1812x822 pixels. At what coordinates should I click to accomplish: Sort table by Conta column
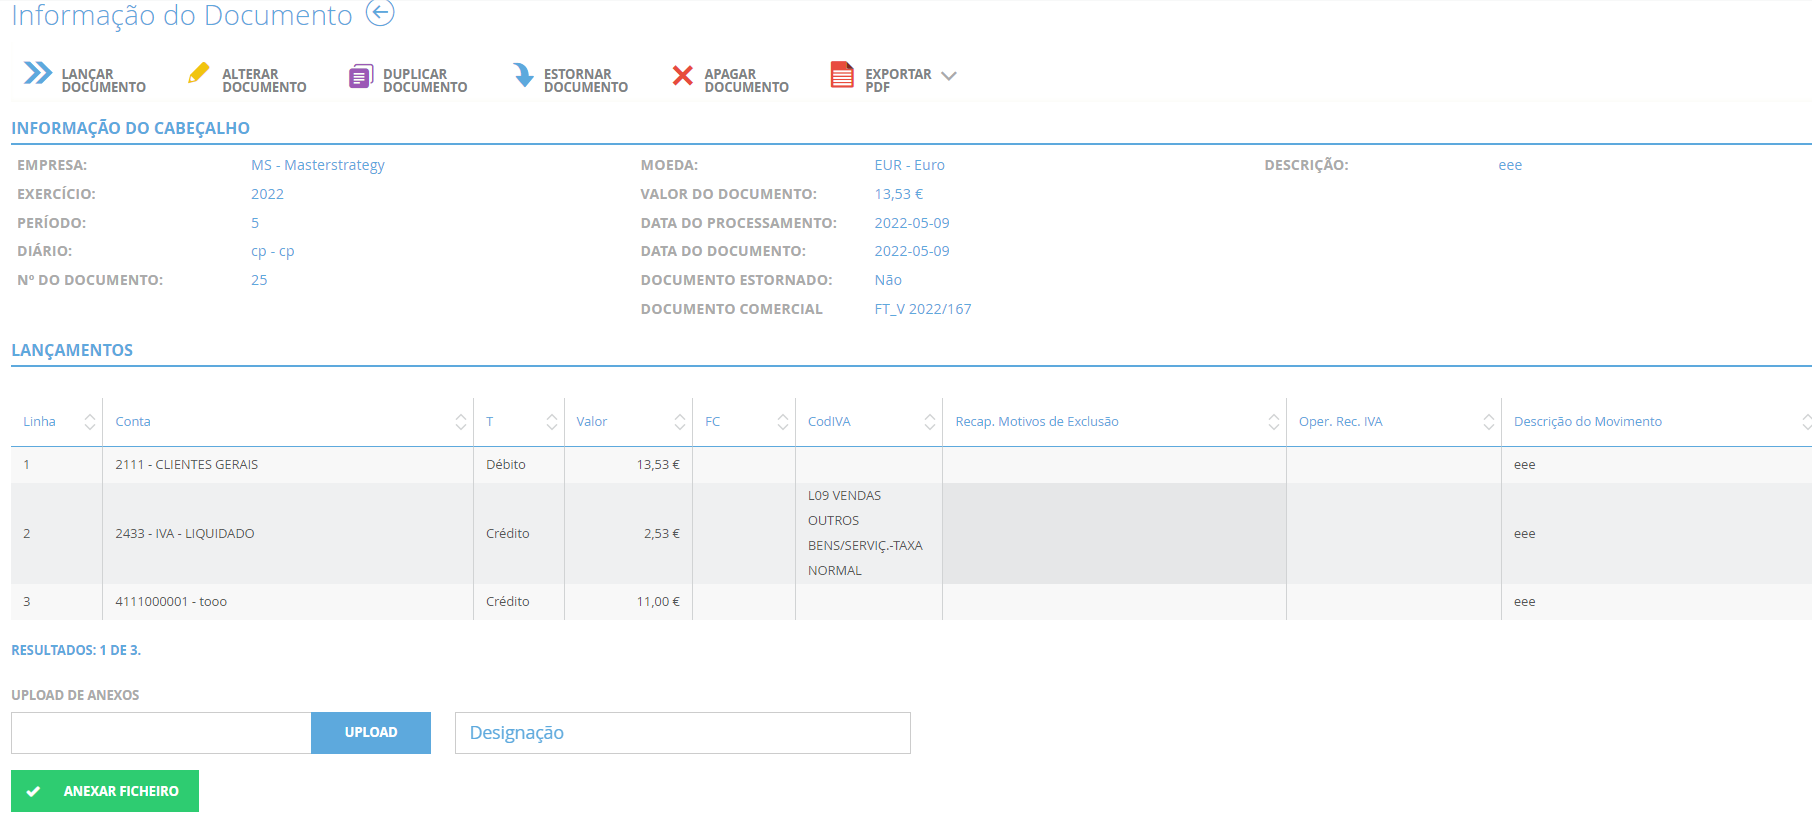click(x=461, y=422)
